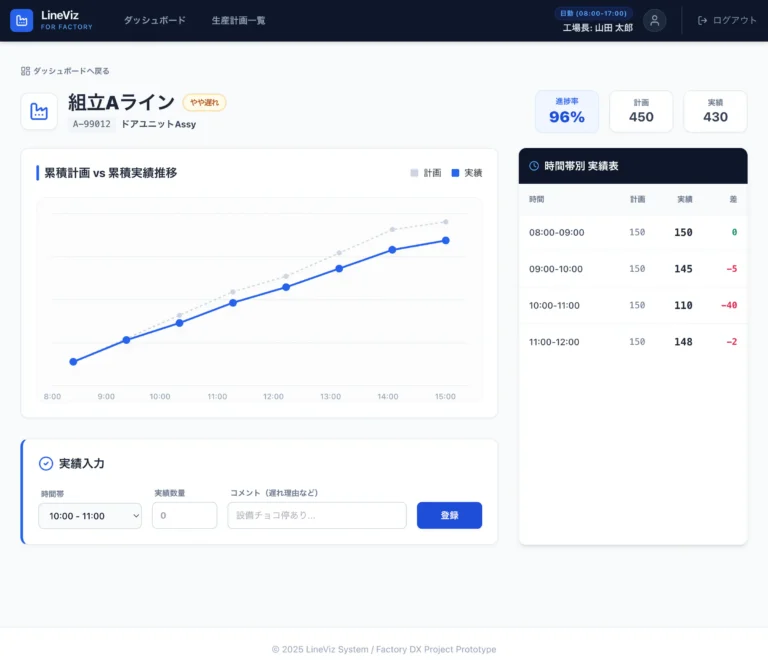Select the 10:00-11:00 table row
Screen dimensions: 768x671
632,305
